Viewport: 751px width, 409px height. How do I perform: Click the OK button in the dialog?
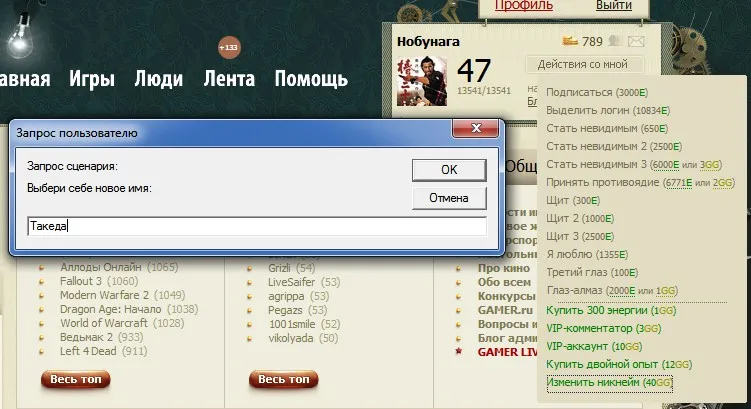[449, 170]
